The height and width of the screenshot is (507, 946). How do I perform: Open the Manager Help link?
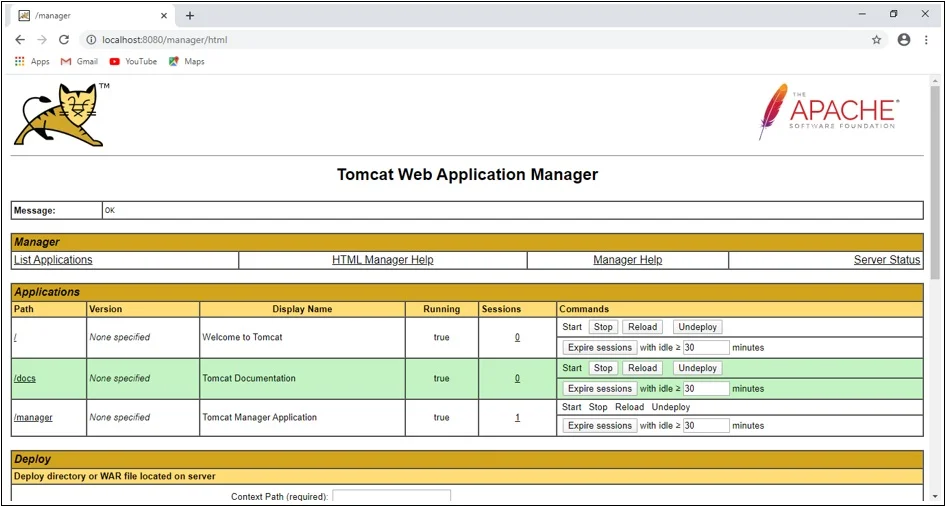pyautogui.click(x=627, y=260)
